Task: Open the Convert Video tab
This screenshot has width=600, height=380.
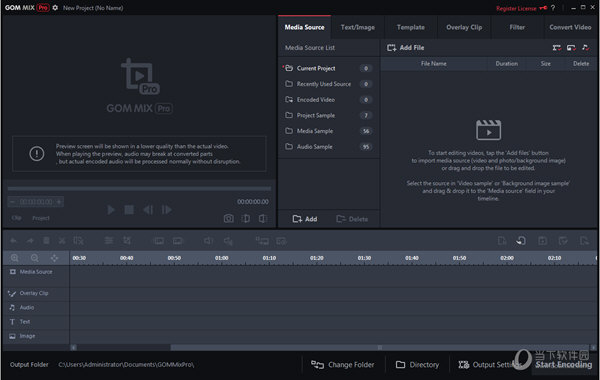Action: click(570, 27)
